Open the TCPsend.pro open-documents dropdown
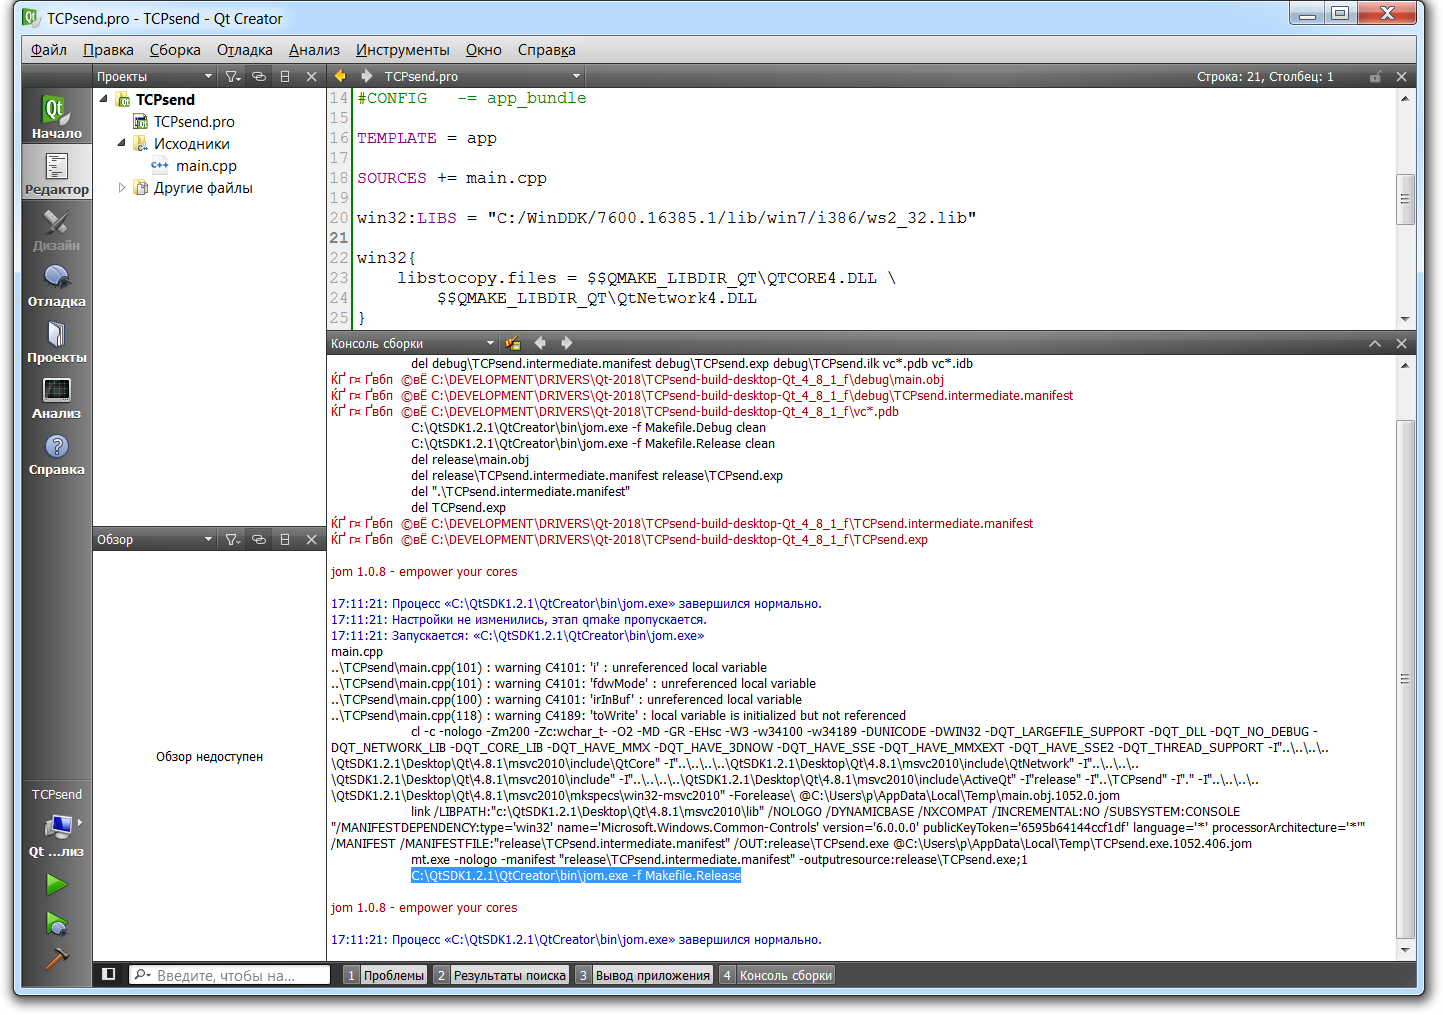Viewport: 1443px width, 1015px height. coord(482,76)
